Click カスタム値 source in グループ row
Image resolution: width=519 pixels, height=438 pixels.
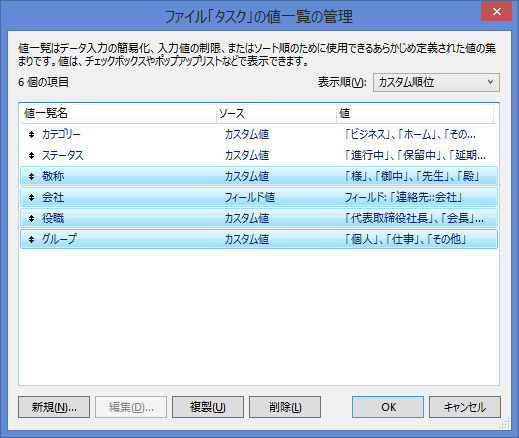247,239
